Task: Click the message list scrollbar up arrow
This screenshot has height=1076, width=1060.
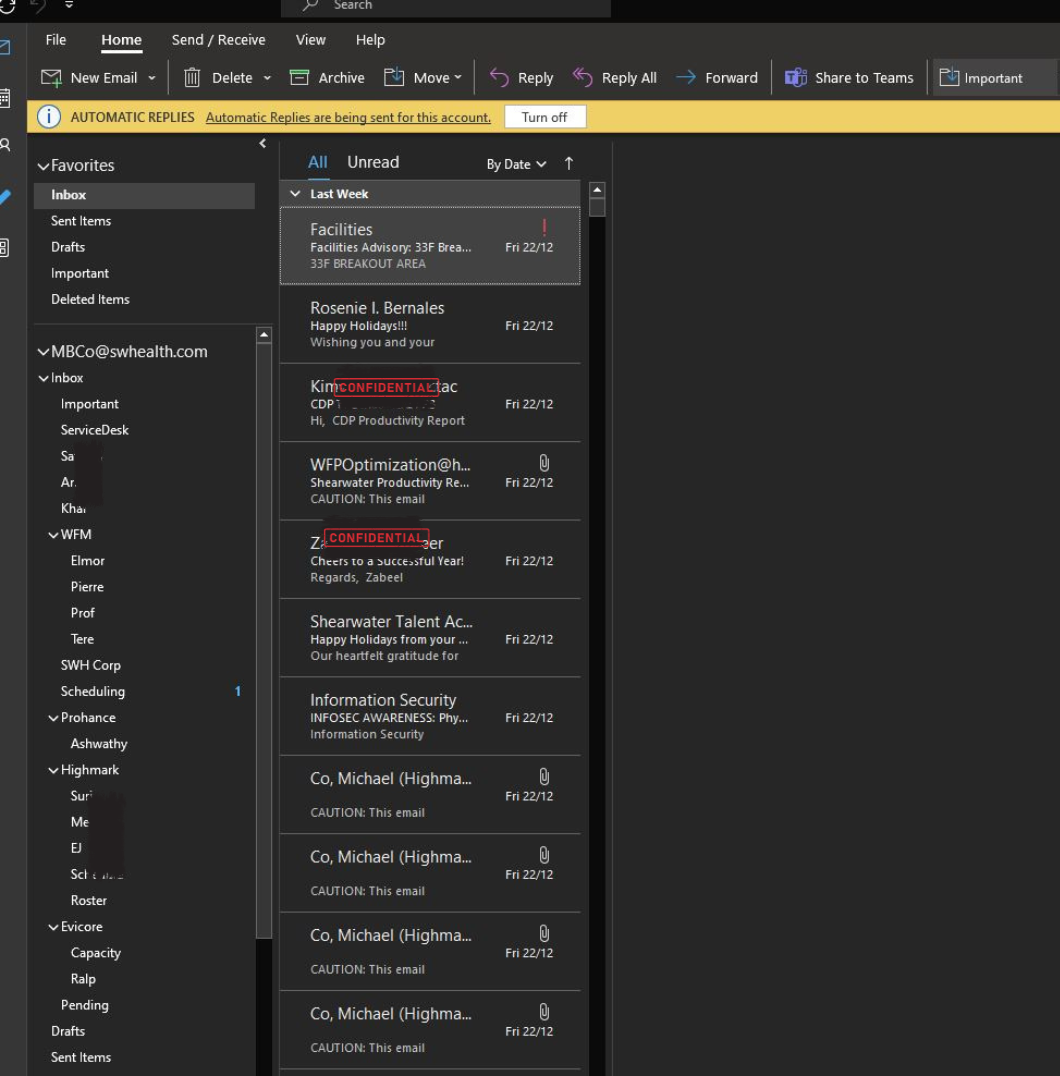Action: 597,190
